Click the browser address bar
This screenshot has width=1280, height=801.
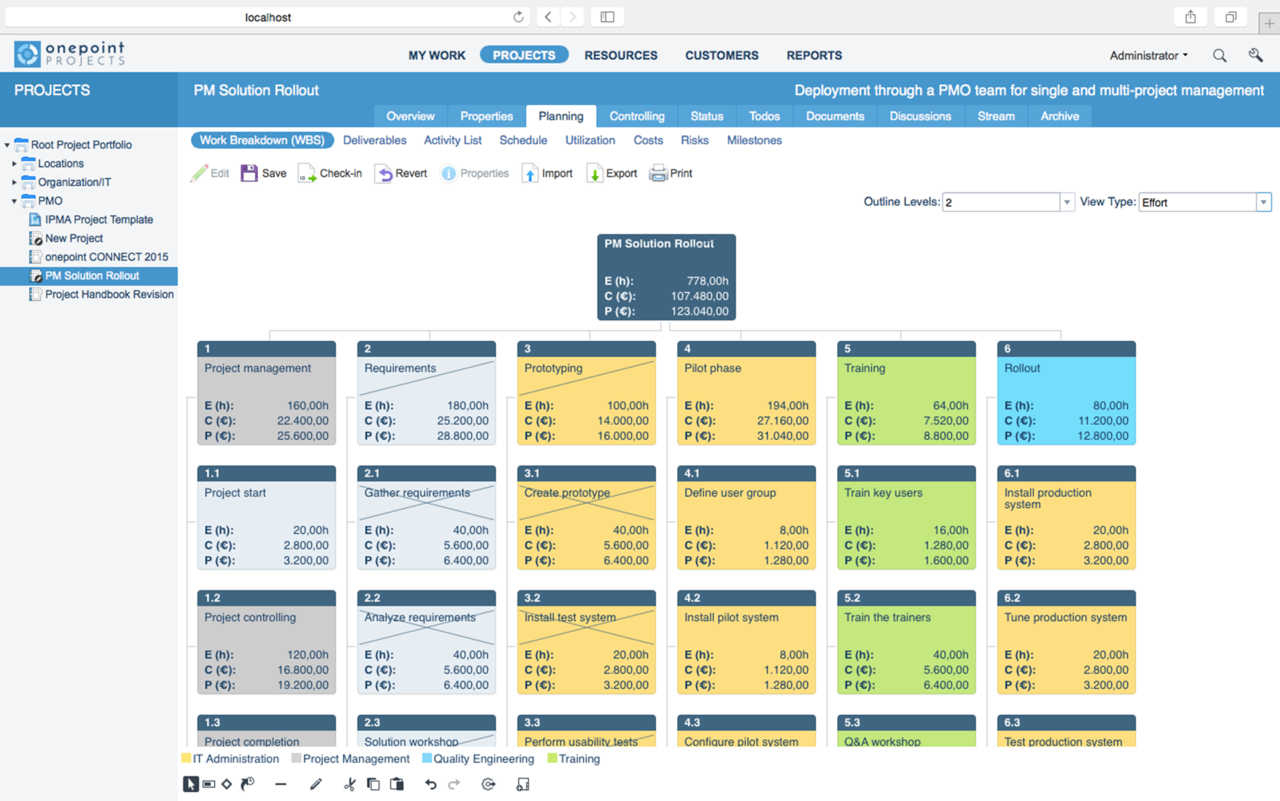click(268, 17)
